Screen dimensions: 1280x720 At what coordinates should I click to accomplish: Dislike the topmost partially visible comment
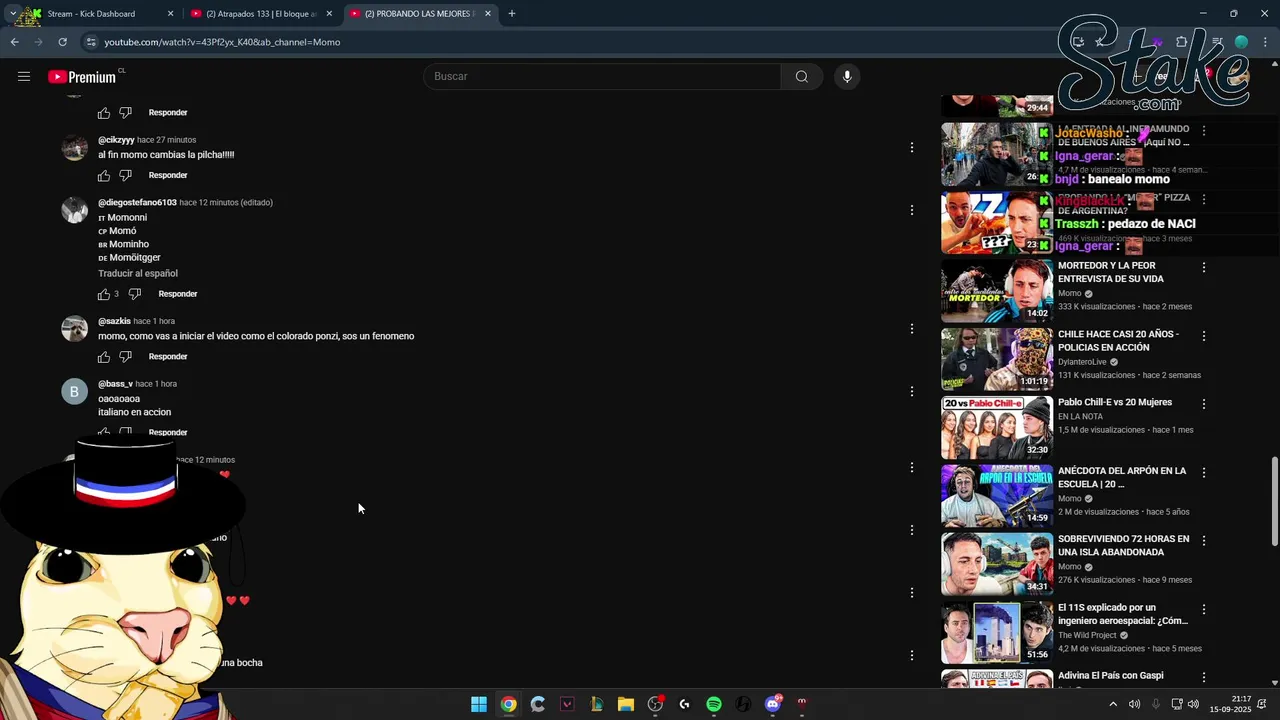(125, 113)
